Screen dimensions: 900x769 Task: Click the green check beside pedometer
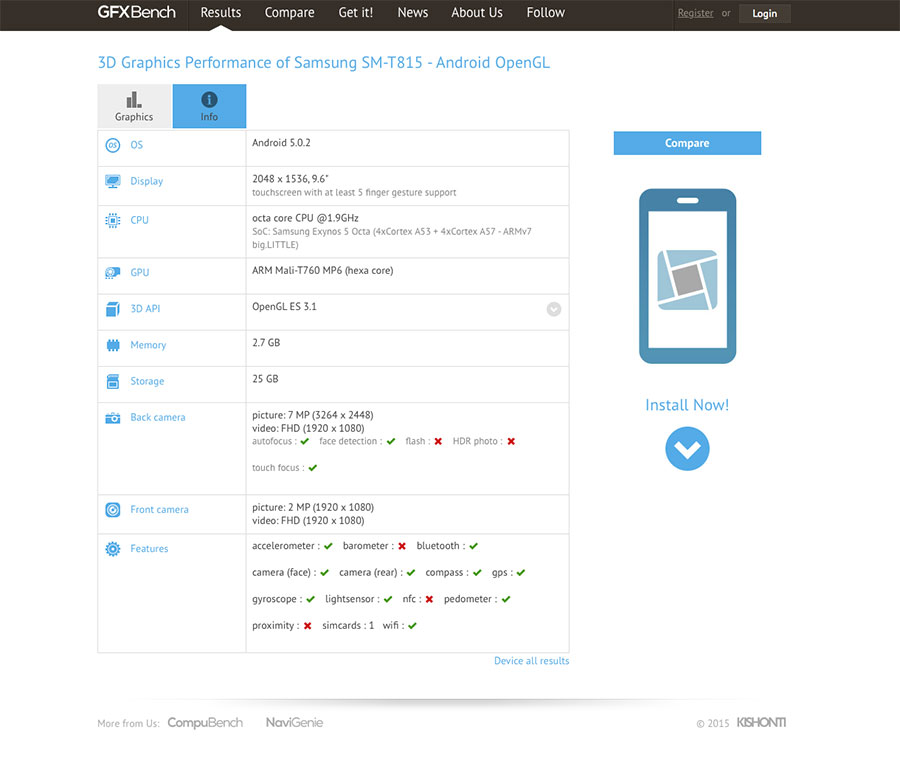[x=506, y=599]
